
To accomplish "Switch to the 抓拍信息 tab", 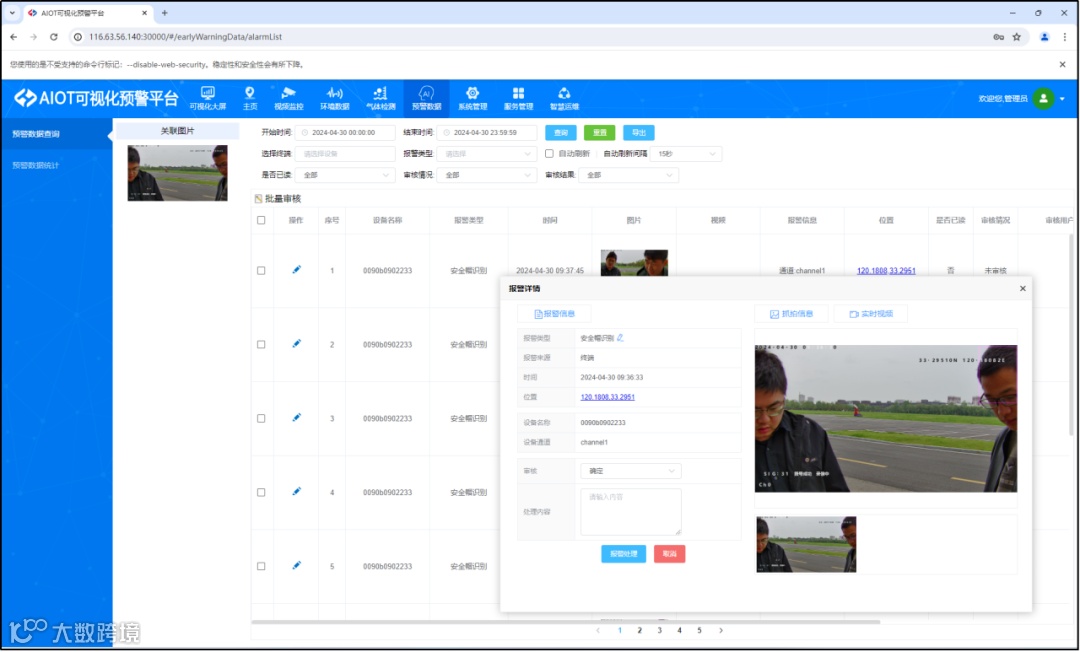I will point(791,314).
